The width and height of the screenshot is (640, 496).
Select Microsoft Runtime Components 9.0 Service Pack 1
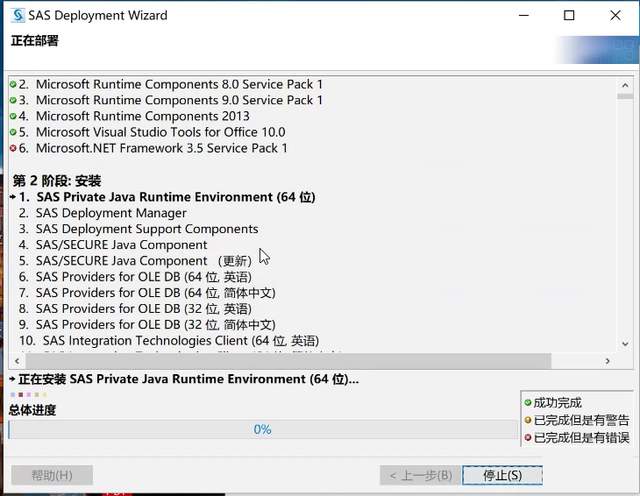[x=180, y=100]
